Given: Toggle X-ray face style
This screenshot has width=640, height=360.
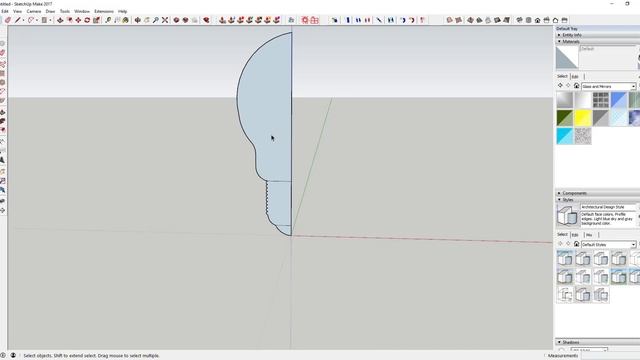Looking at the screenshot, I should (x=449, y=20).
